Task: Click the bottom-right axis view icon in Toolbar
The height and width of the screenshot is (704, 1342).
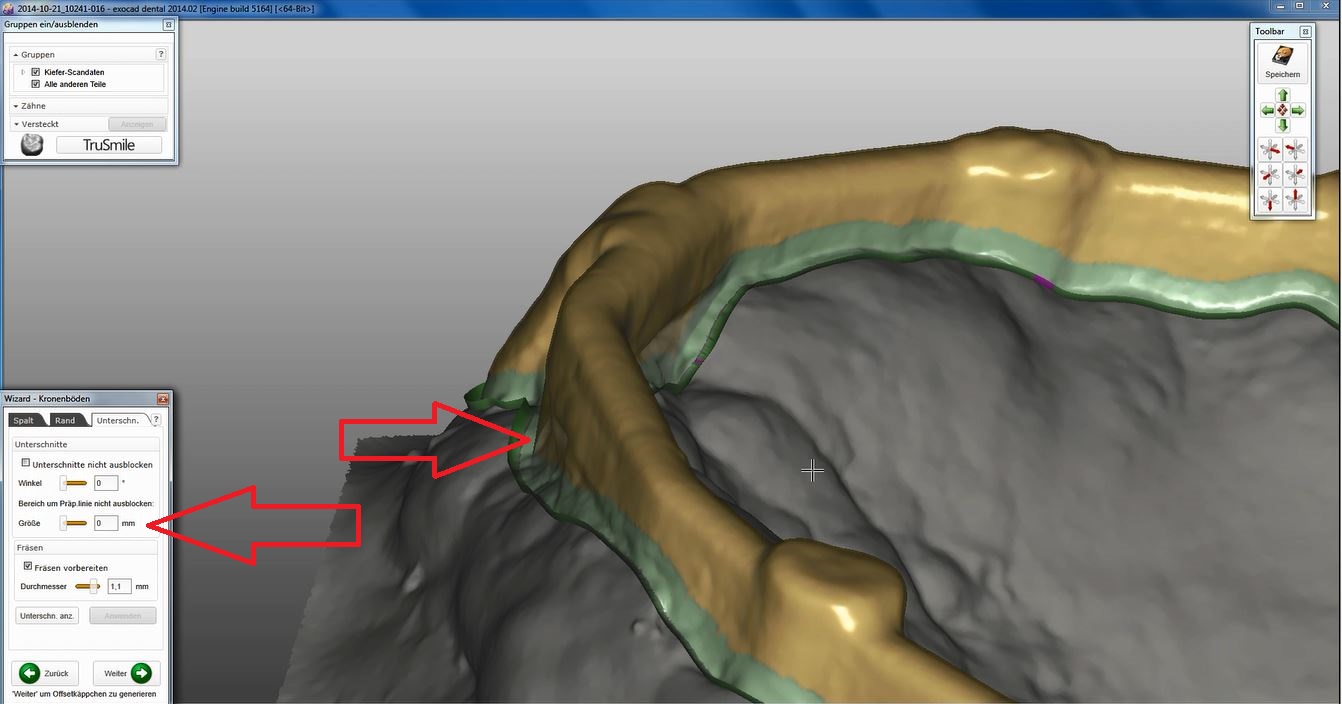Action: coord(1295,200)
